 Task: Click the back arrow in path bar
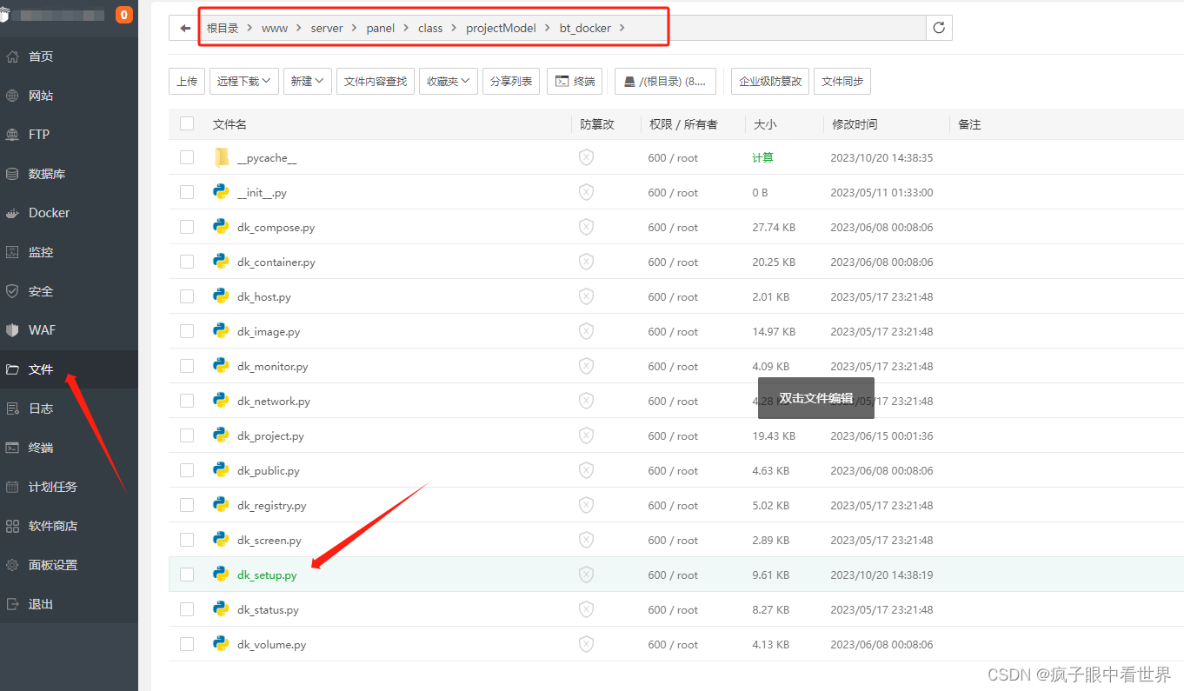coord(185,28)
